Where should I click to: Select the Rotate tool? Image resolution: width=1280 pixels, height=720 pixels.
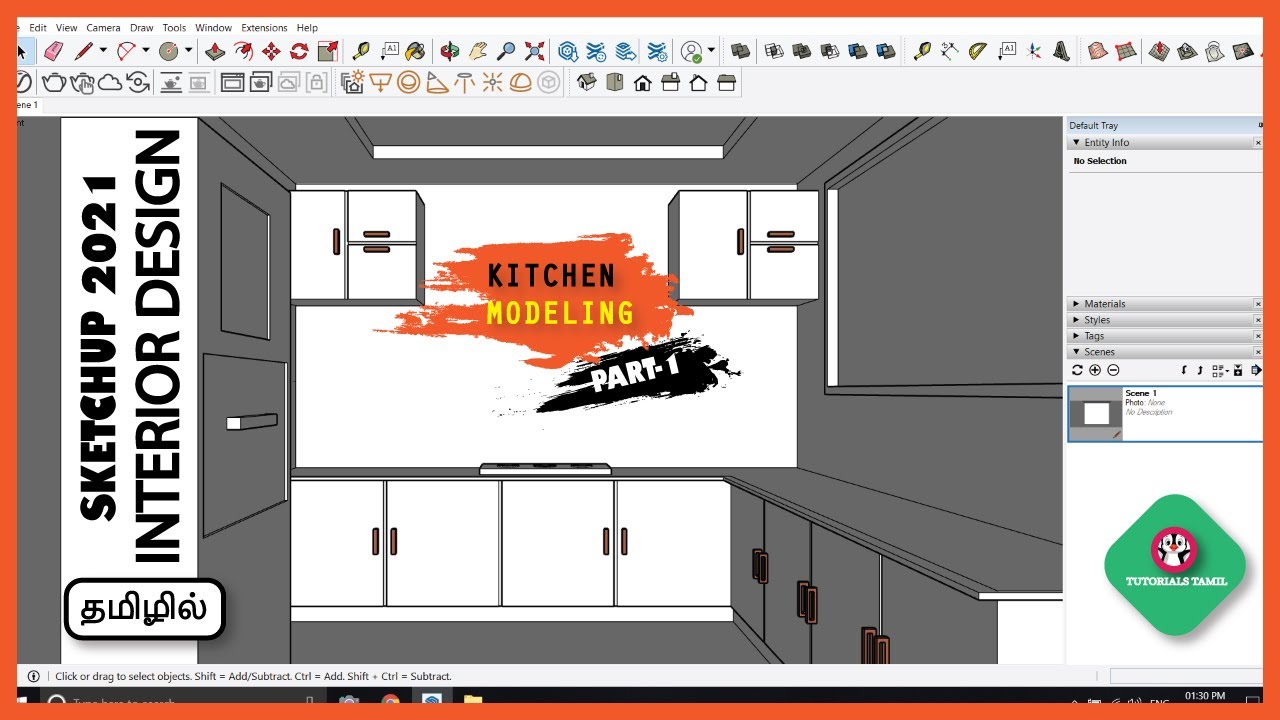click(x=299, y=51)
